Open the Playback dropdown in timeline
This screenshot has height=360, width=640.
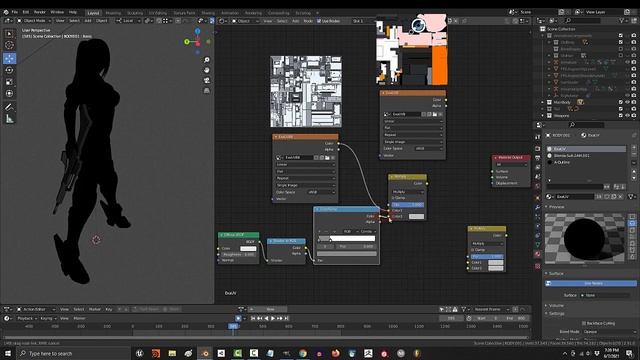coord(27,318)
